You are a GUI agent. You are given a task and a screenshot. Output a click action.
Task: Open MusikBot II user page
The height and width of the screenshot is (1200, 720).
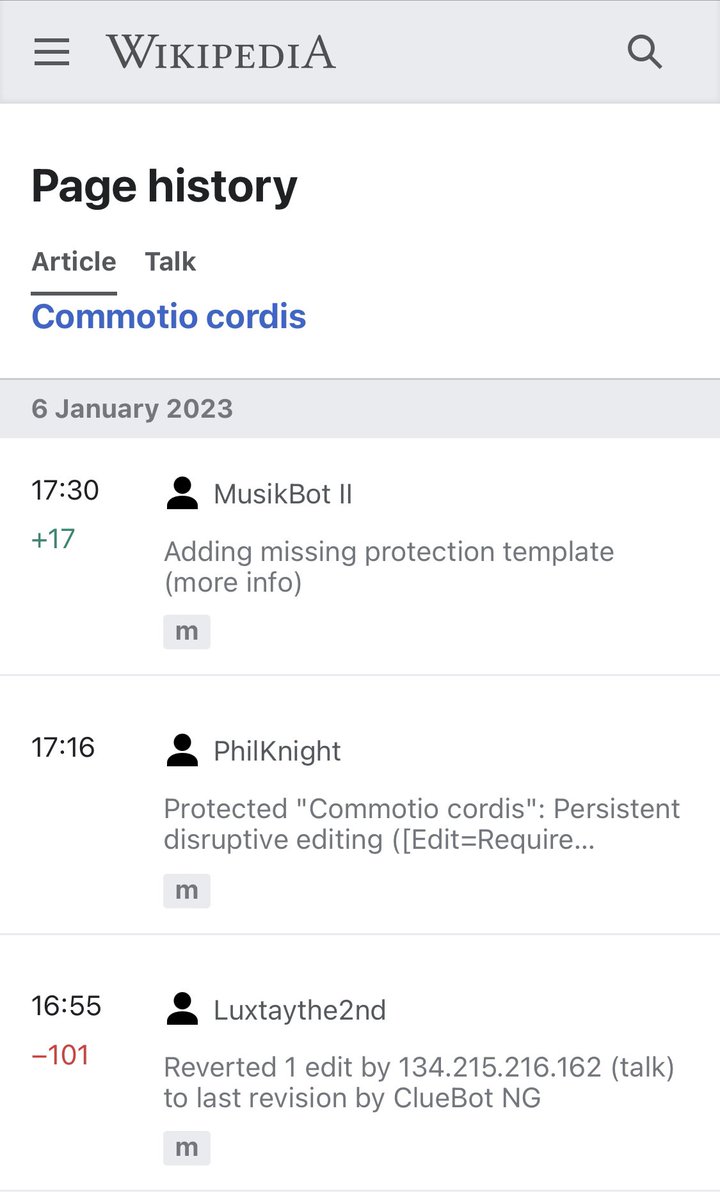click(x=283, y=494)
